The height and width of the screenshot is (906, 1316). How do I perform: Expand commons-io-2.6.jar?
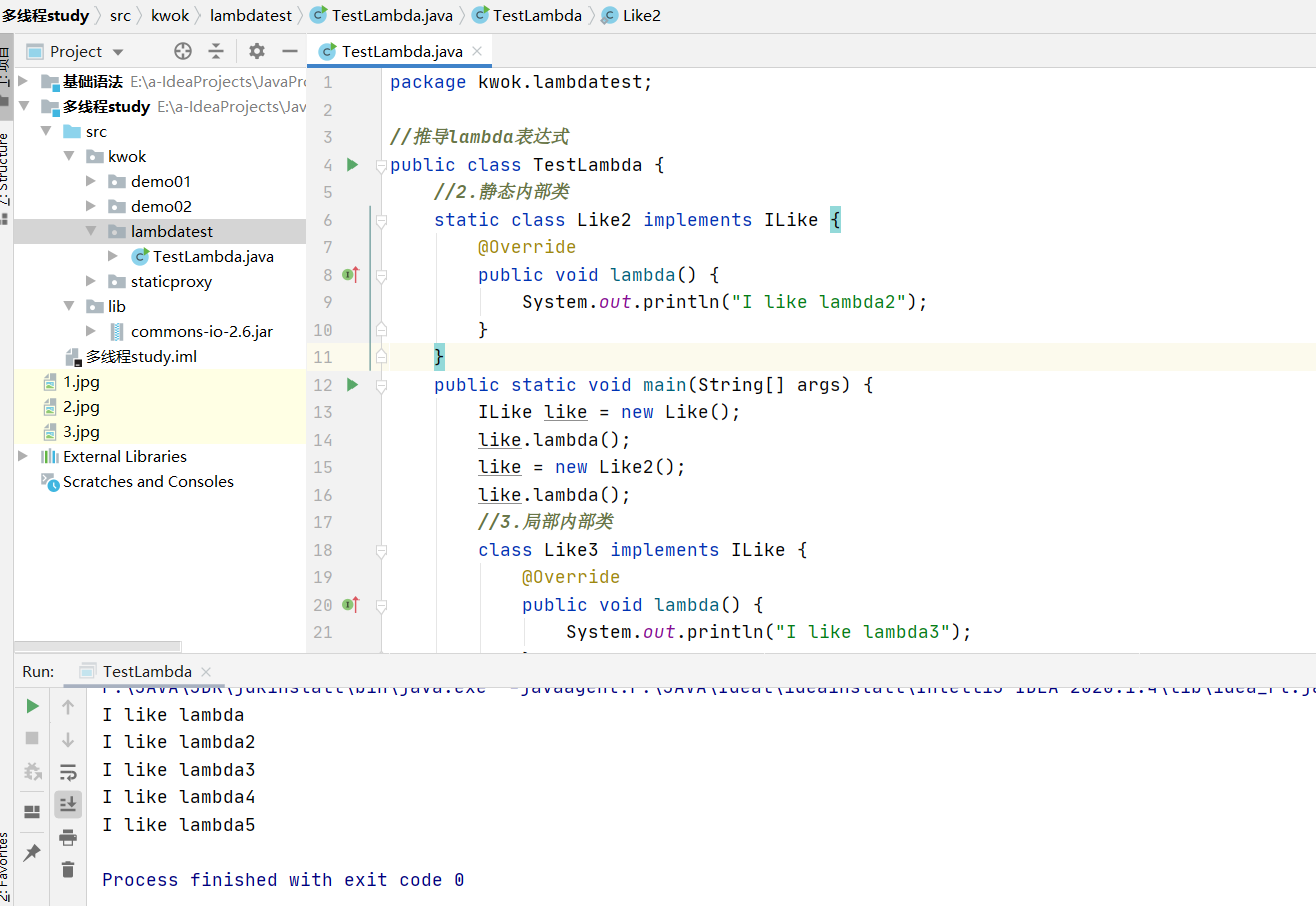(x=91, y=331)
